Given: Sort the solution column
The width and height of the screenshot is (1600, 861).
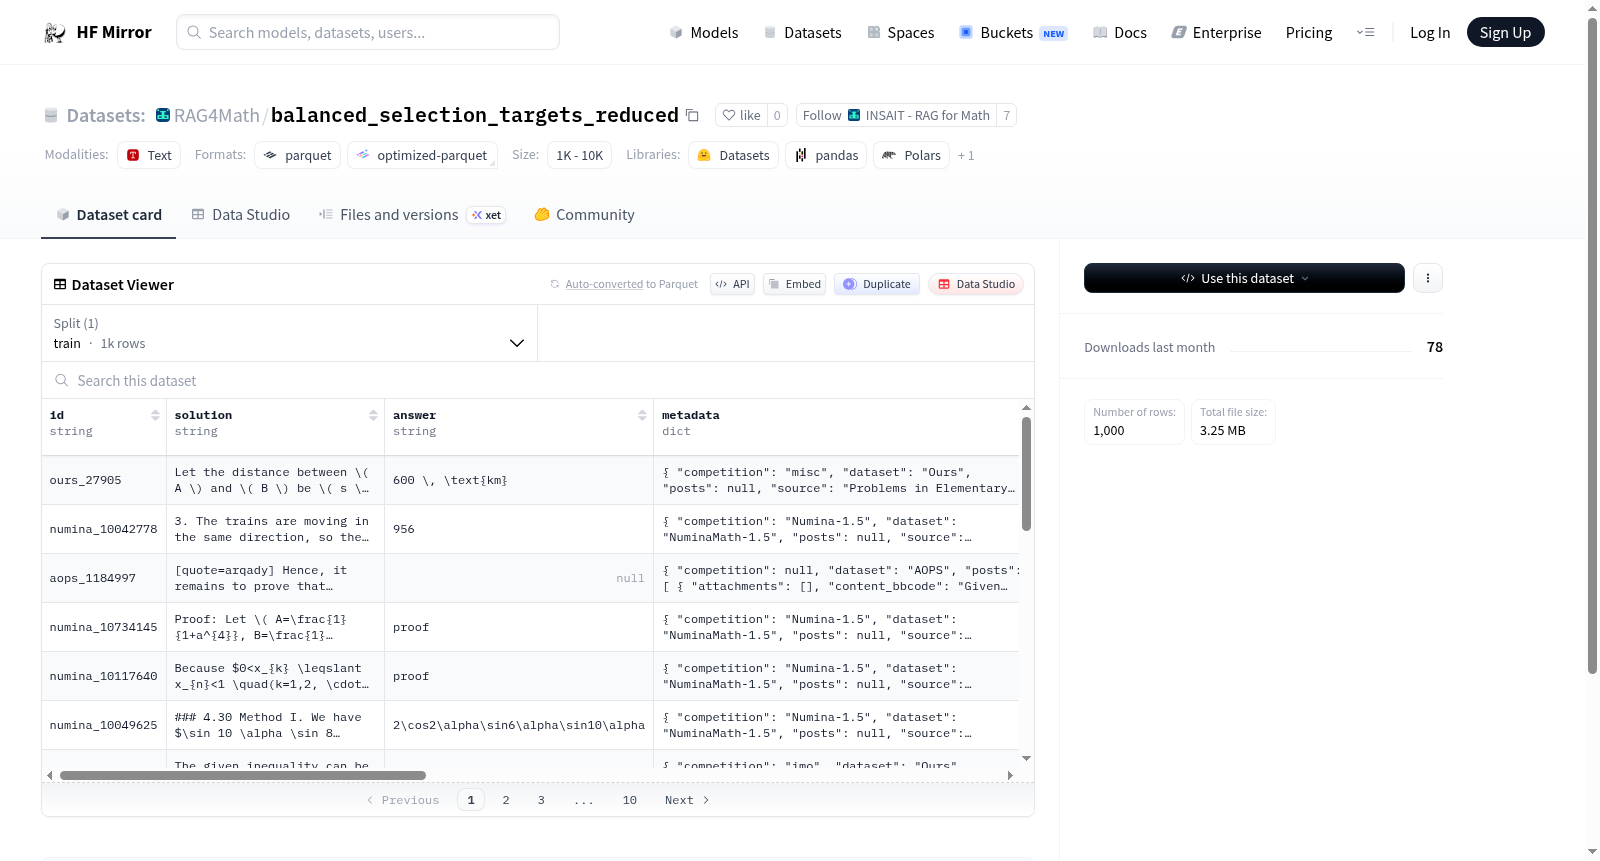Looking at the screenshot, I should [373, 415].
